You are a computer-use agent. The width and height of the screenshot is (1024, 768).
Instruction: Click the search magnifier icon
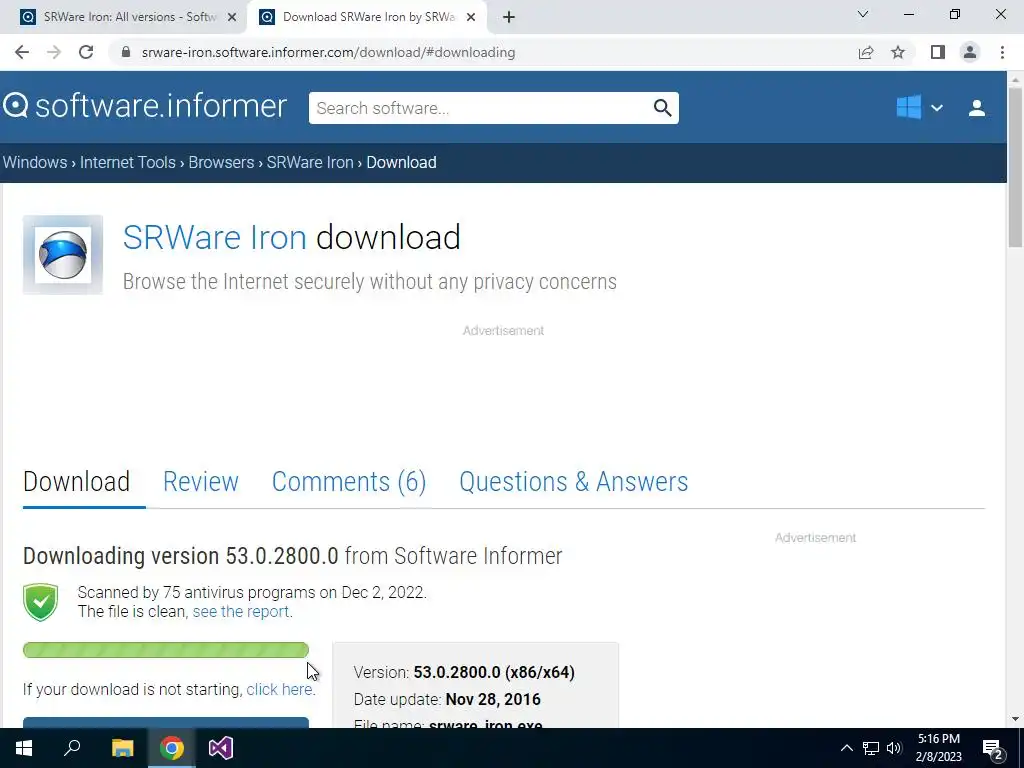click(x=662, y=108)
